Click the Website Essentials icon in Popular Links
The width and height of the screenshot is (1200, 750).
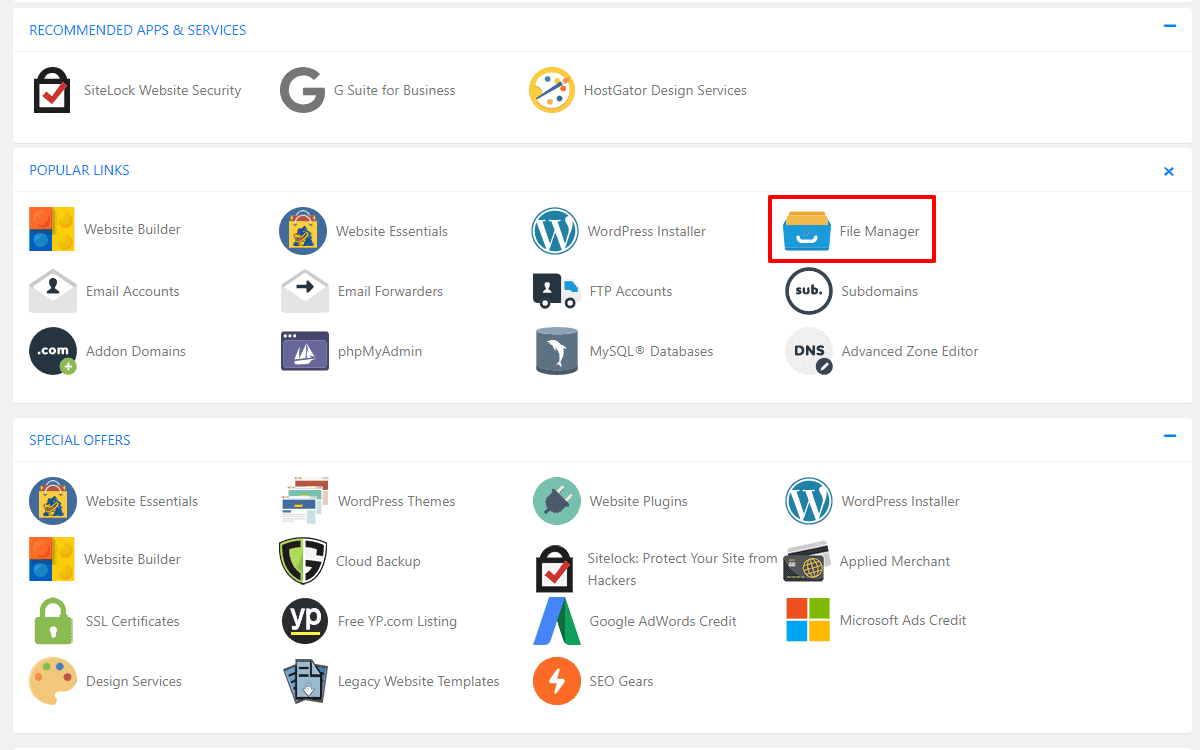point(303,231)
